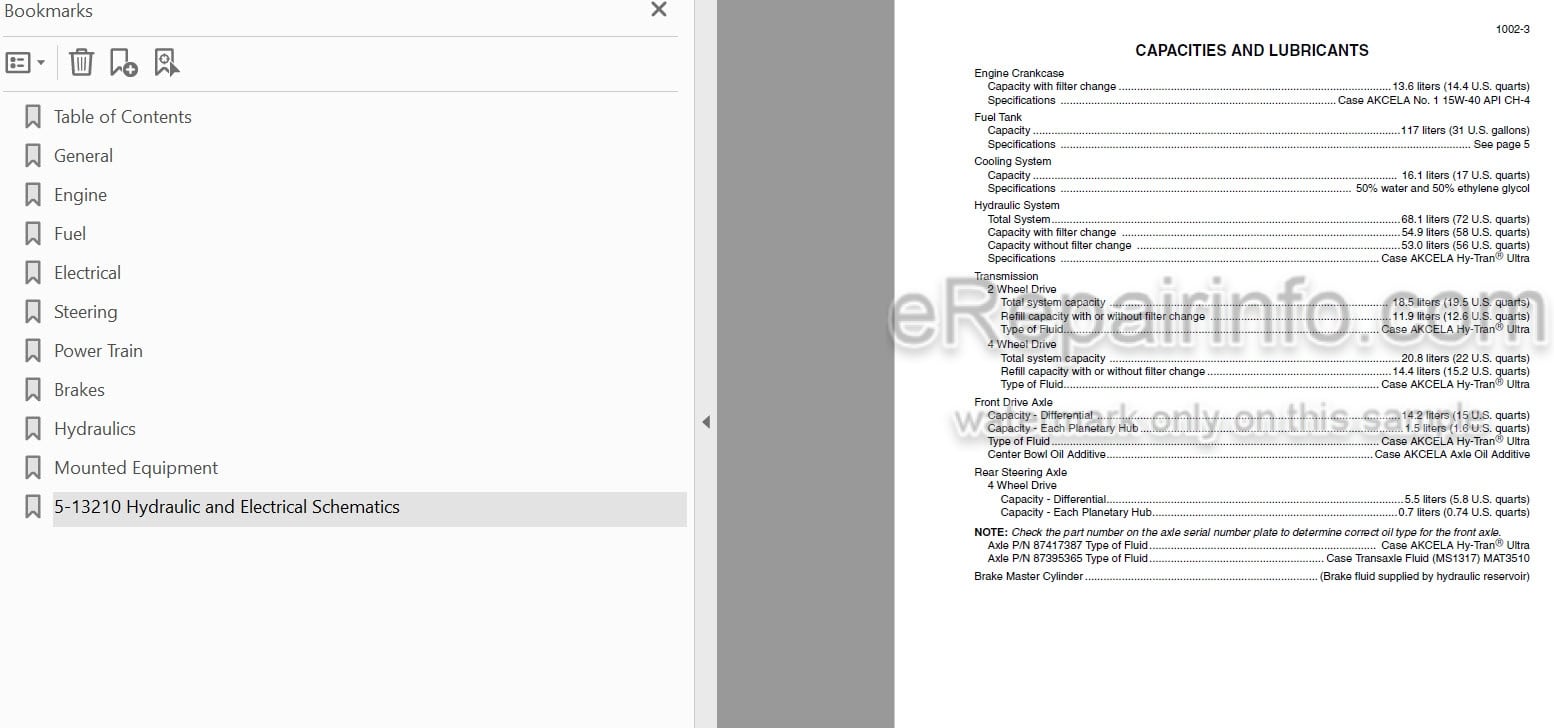This screenshot has width=1554, height=728.
Task: Click the Cooling System section heading
Action: tap(1013, 161)
